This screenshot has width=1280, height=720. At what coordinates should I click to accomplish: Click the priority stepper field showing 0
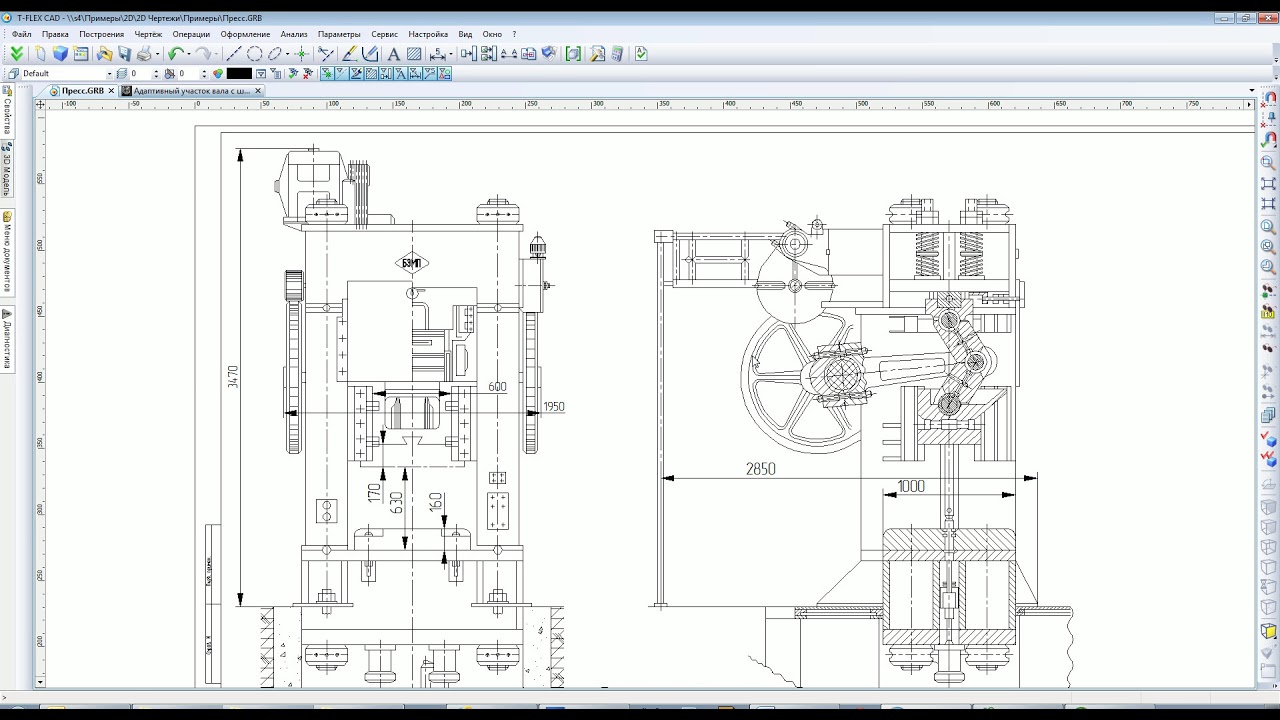pyautogui.click(x=189, y=73)
